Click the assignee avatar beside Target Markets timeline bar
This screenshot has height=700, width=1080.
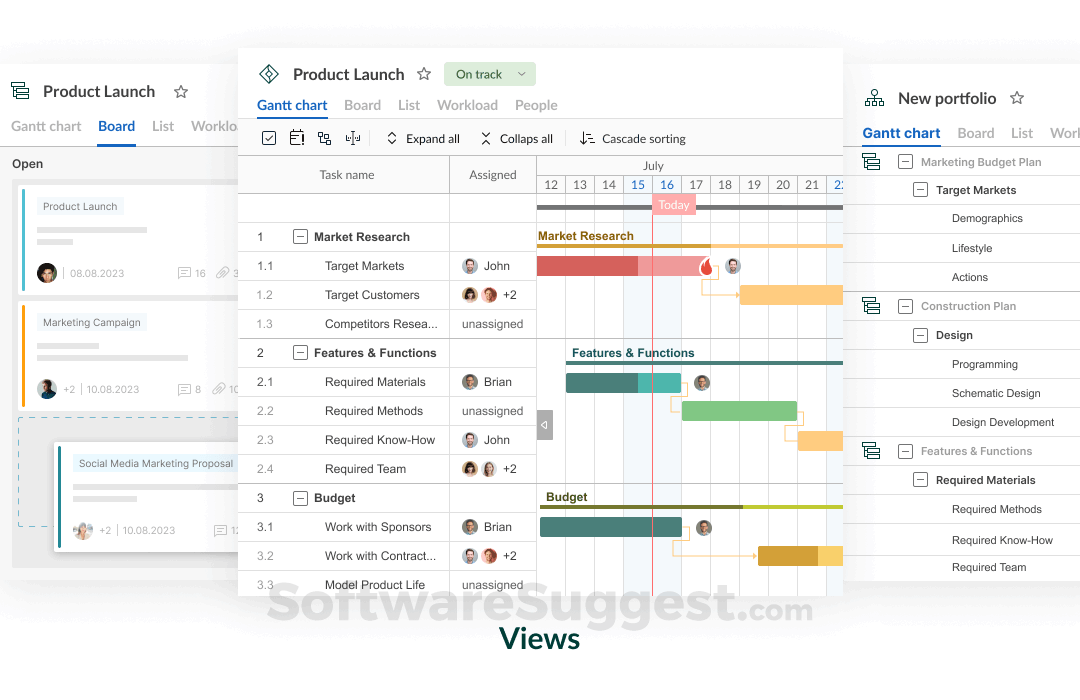pos(733,266)
